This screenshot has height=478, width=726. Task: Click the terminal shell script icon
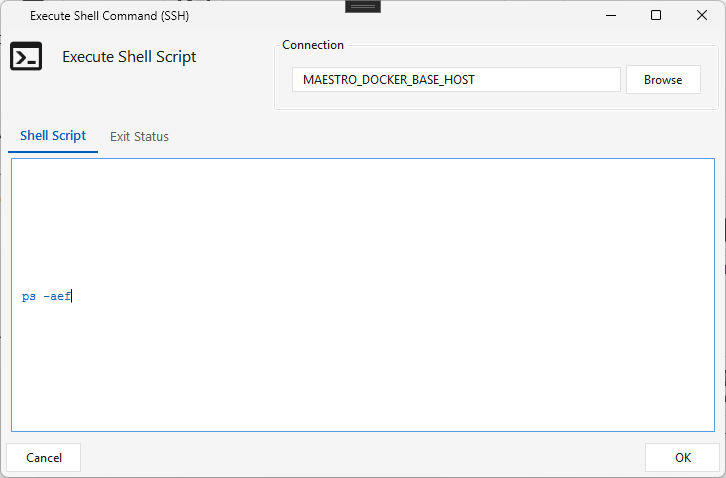pos(26,56)
